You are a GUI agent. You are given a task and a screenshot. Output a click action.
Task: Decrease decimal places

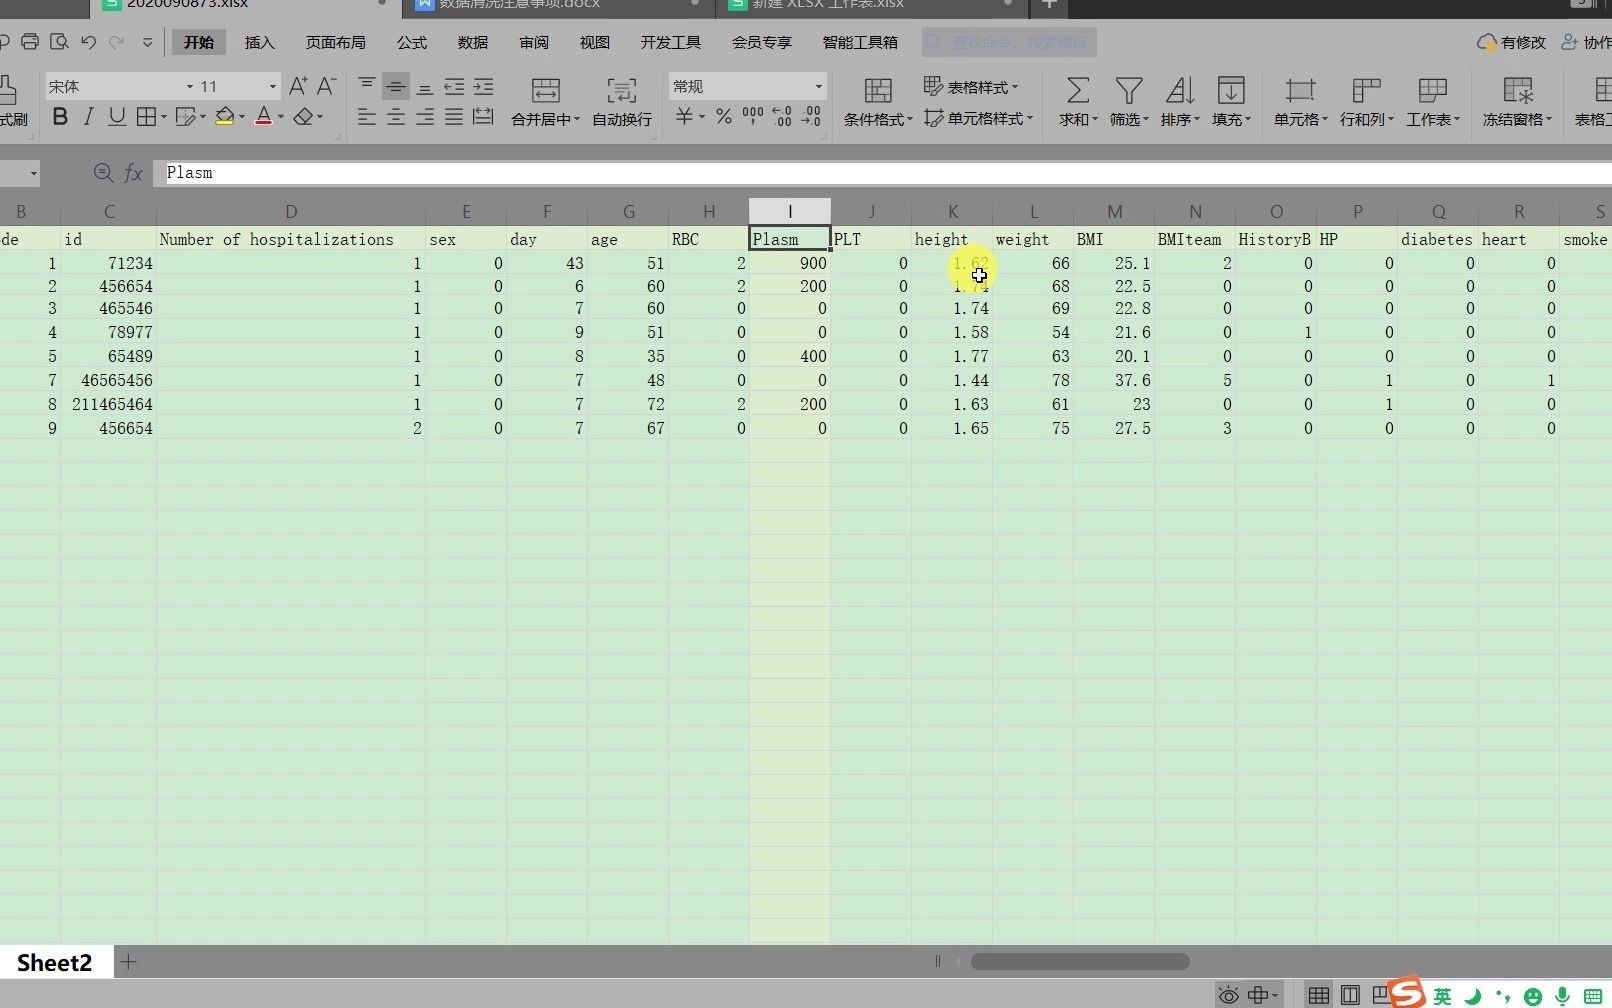812,117
